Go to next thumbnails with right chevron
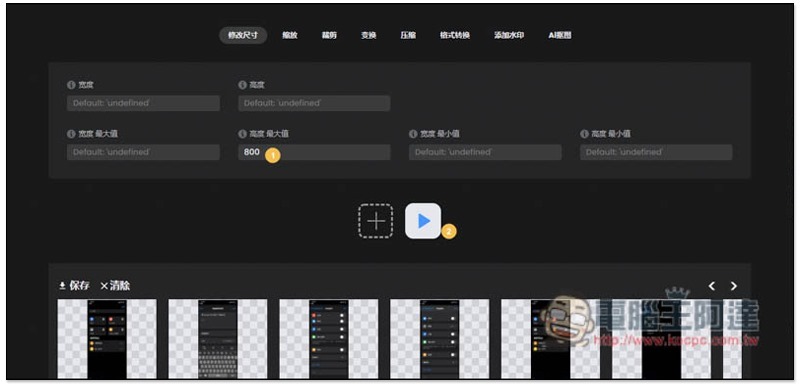Image resolution: width=800 pixels, height=384 pixels. pyautogui.click(x=734, y=286)
